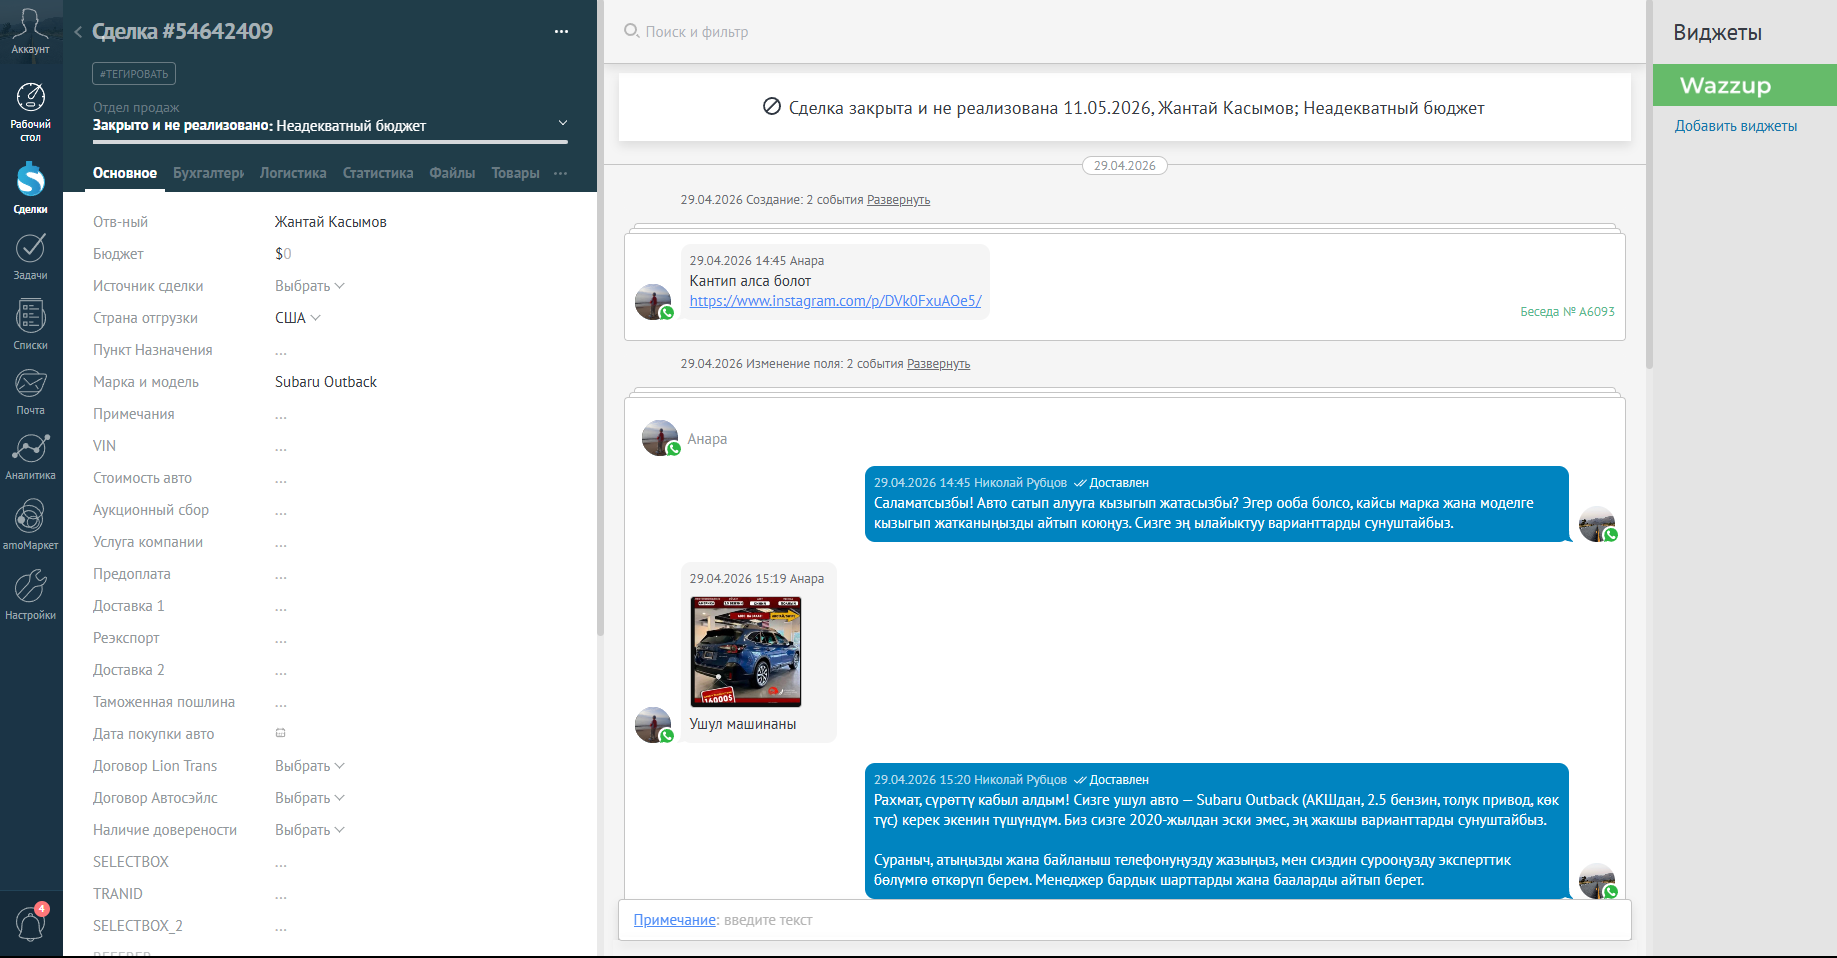Switch to Бухгалтерия tab

(x=208, y=173)
